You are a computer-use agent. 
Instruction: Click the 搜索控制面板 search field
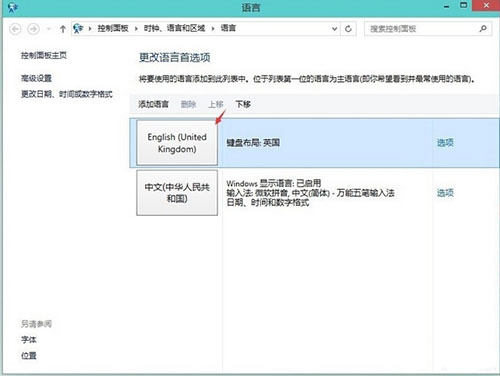(x=423, y=29)
